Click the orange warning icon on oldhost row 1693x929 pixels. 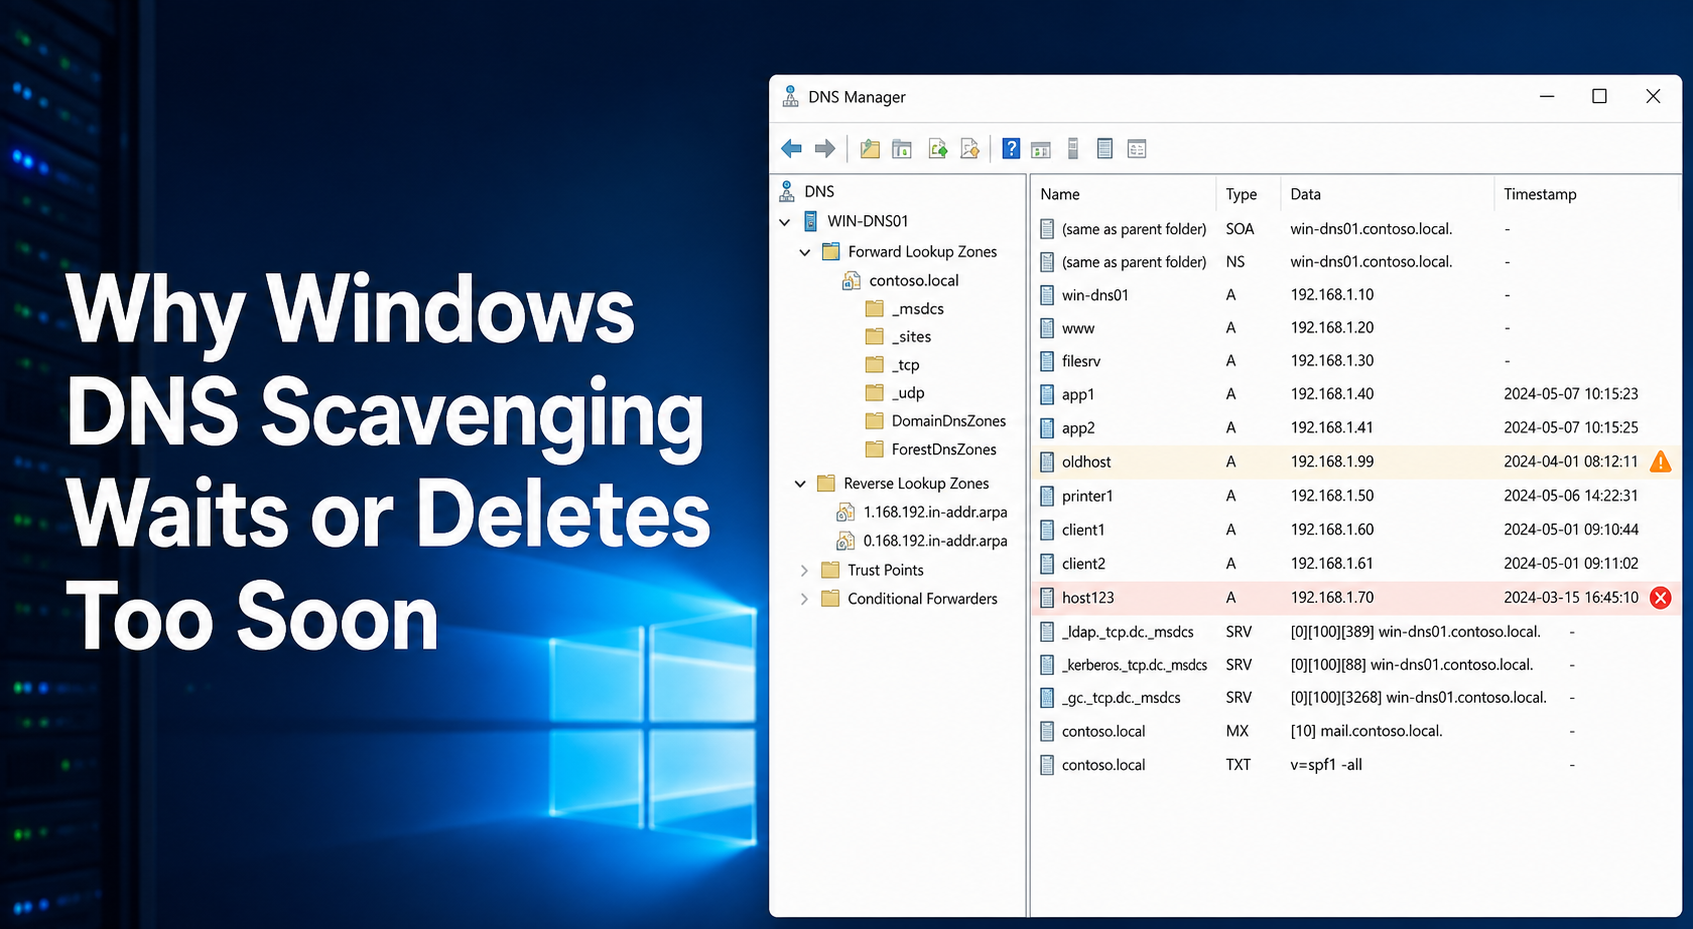pos(1660,461)
